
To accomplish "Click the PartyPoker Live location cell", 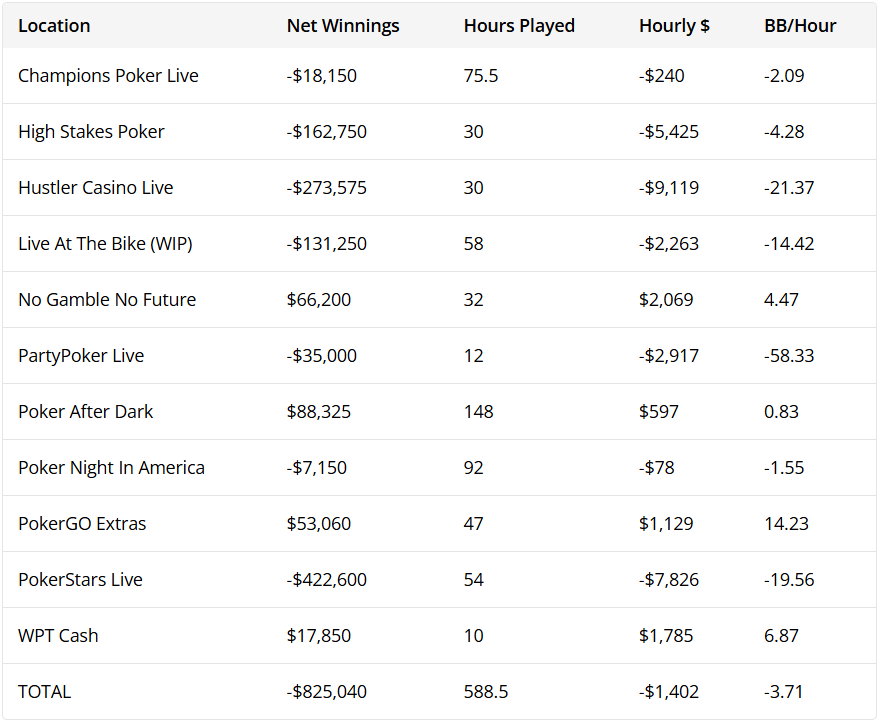I will click(x=82, y=356).
